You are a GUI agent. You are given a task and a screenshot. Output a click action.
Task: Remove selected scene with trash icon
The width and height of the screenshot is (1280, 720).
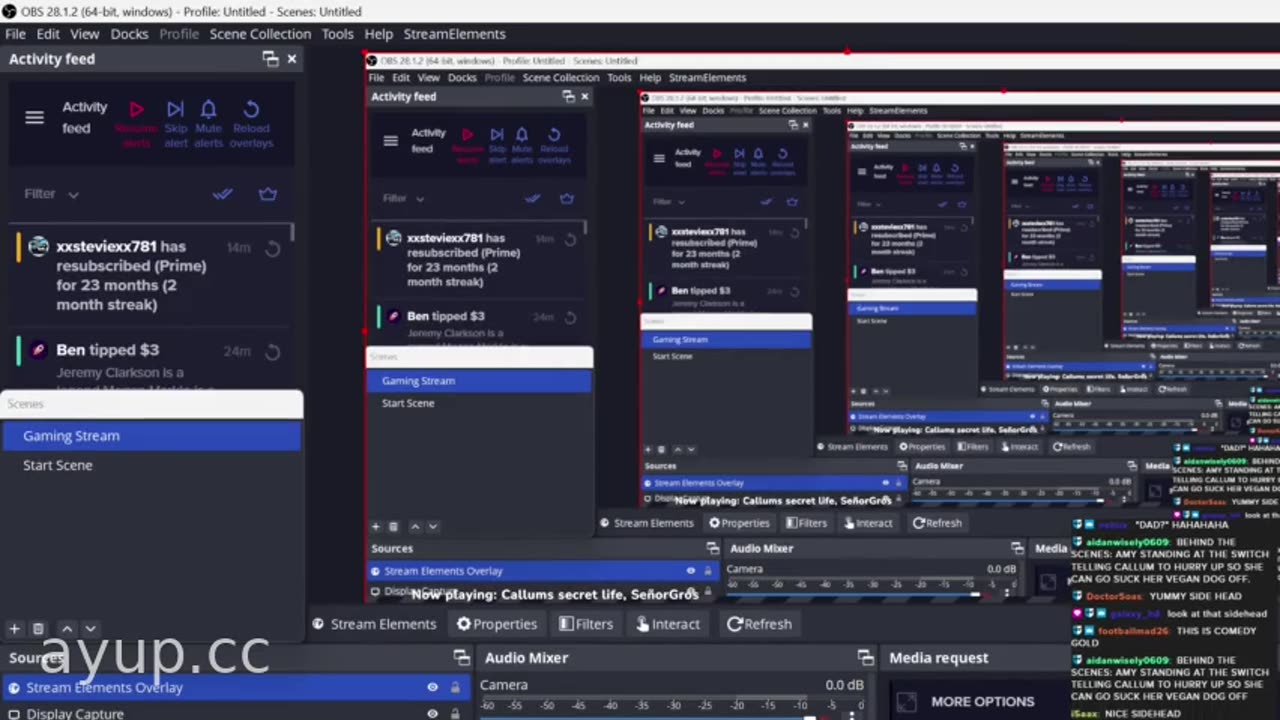point(38,629)
